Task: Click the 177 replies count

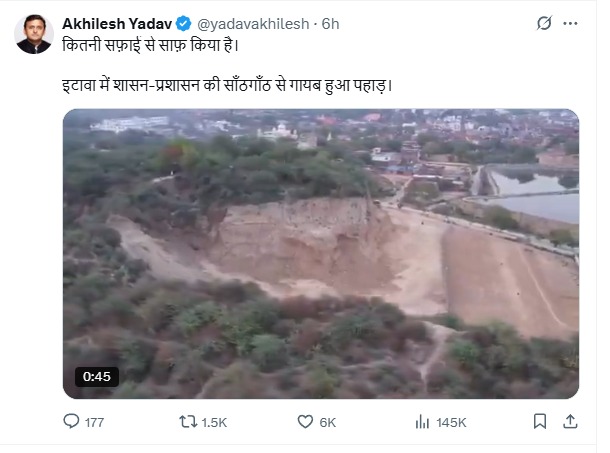Action: 94,423
